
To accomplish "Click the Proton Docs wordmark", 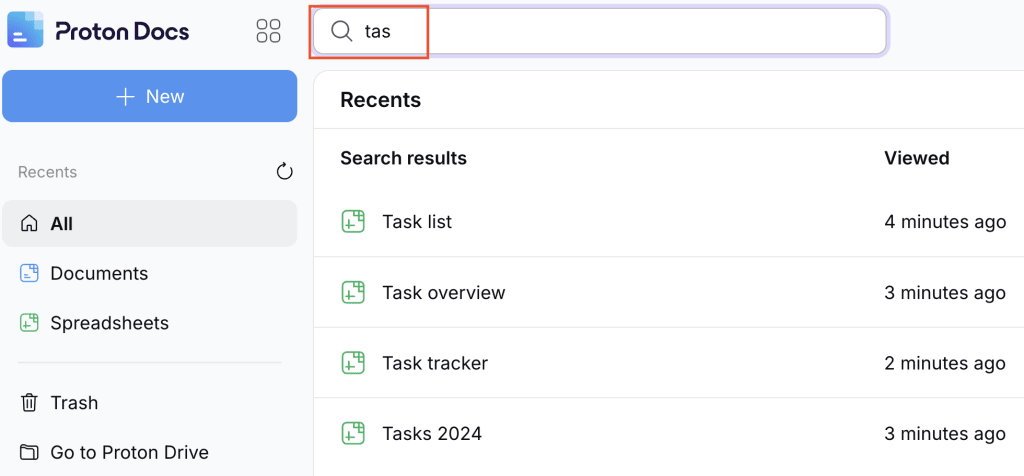I will click(122, 31).
